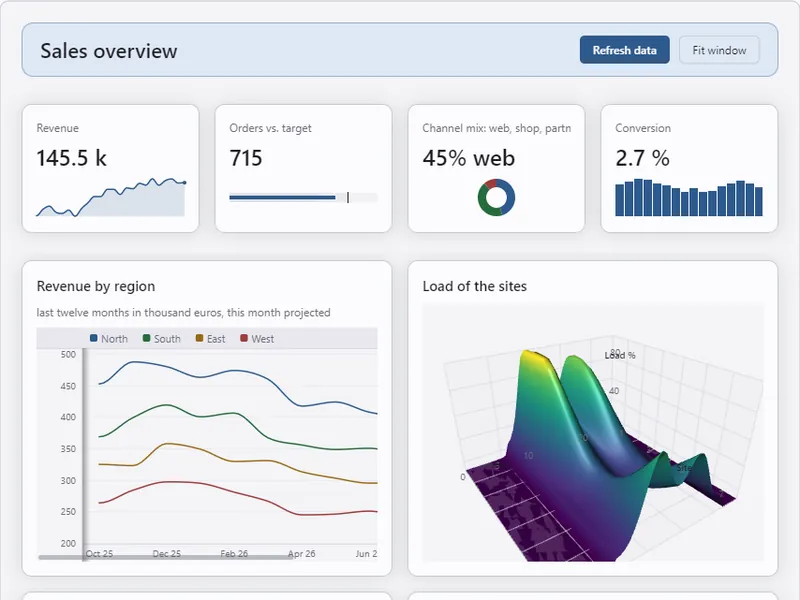Click the Sales overview heading

pyautogui.click(x=109, y=51)
